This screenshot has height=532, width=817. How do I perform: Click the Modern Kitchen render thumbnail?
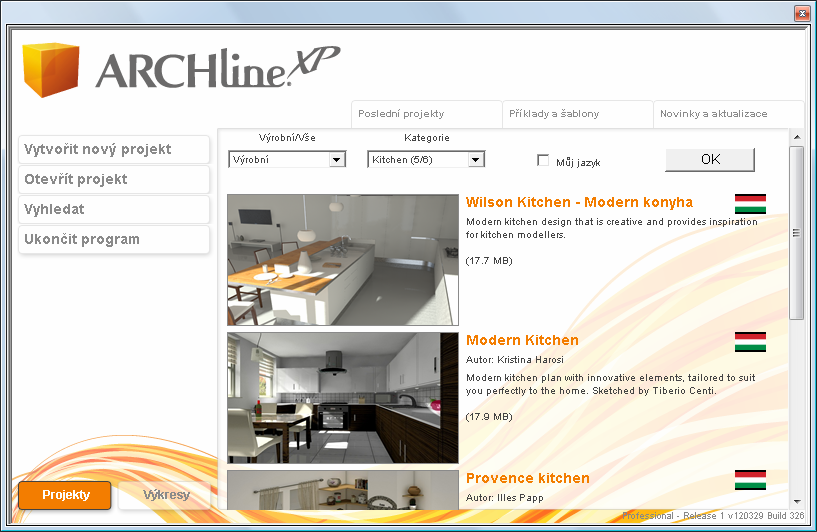[343, 398]
